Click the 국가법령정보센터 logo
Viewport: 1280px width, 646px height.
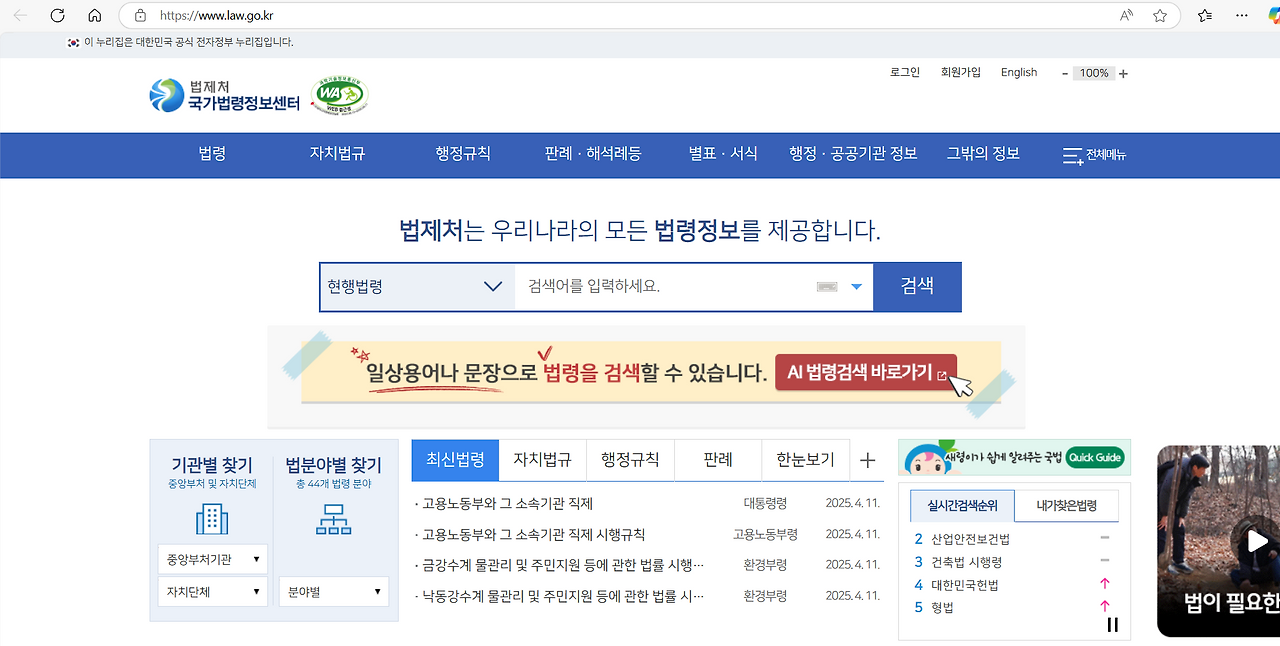coord(225,95)
